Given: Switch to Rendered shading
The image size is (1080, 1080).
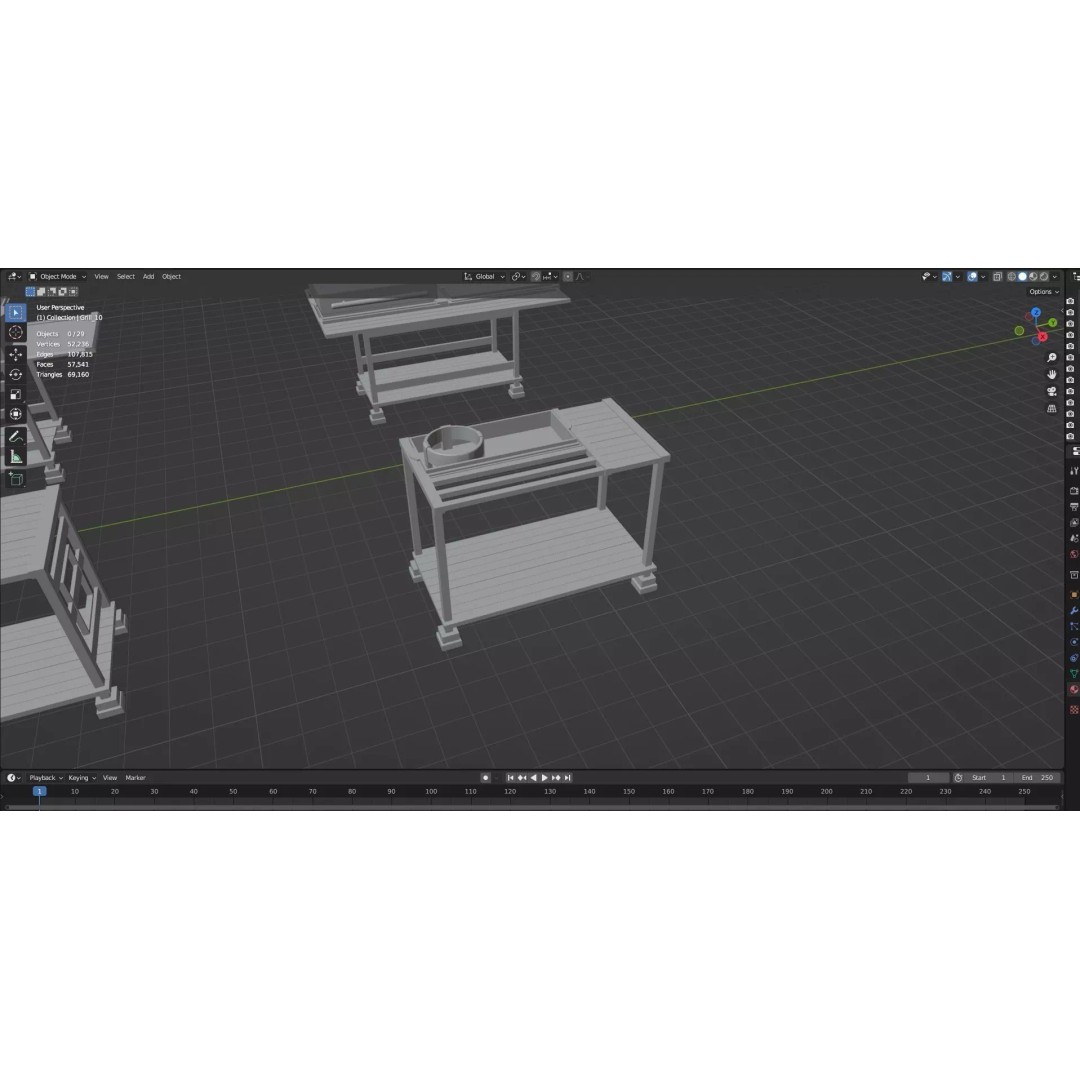Looking at the screenshot, I should [1043, 276].
